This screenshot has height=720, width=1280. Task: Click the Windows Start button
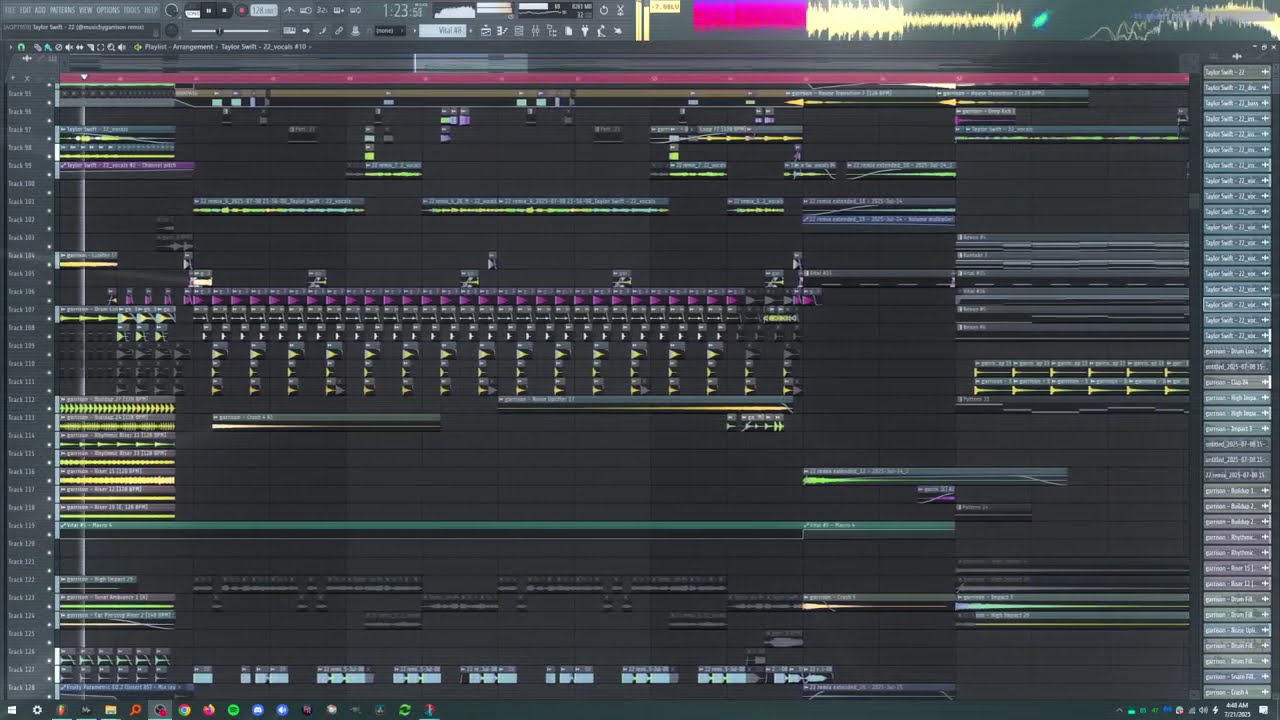[x=13, y=710]
